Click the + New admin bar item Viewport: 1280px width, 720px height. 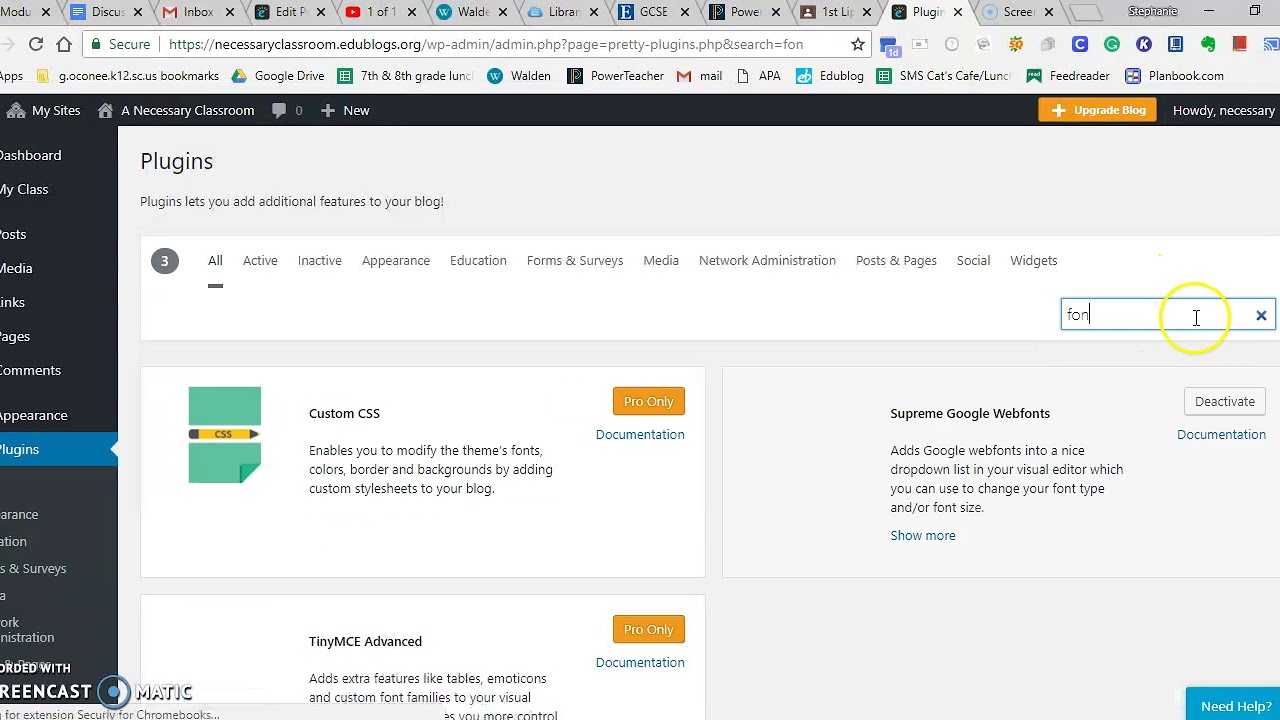[345, 110]
